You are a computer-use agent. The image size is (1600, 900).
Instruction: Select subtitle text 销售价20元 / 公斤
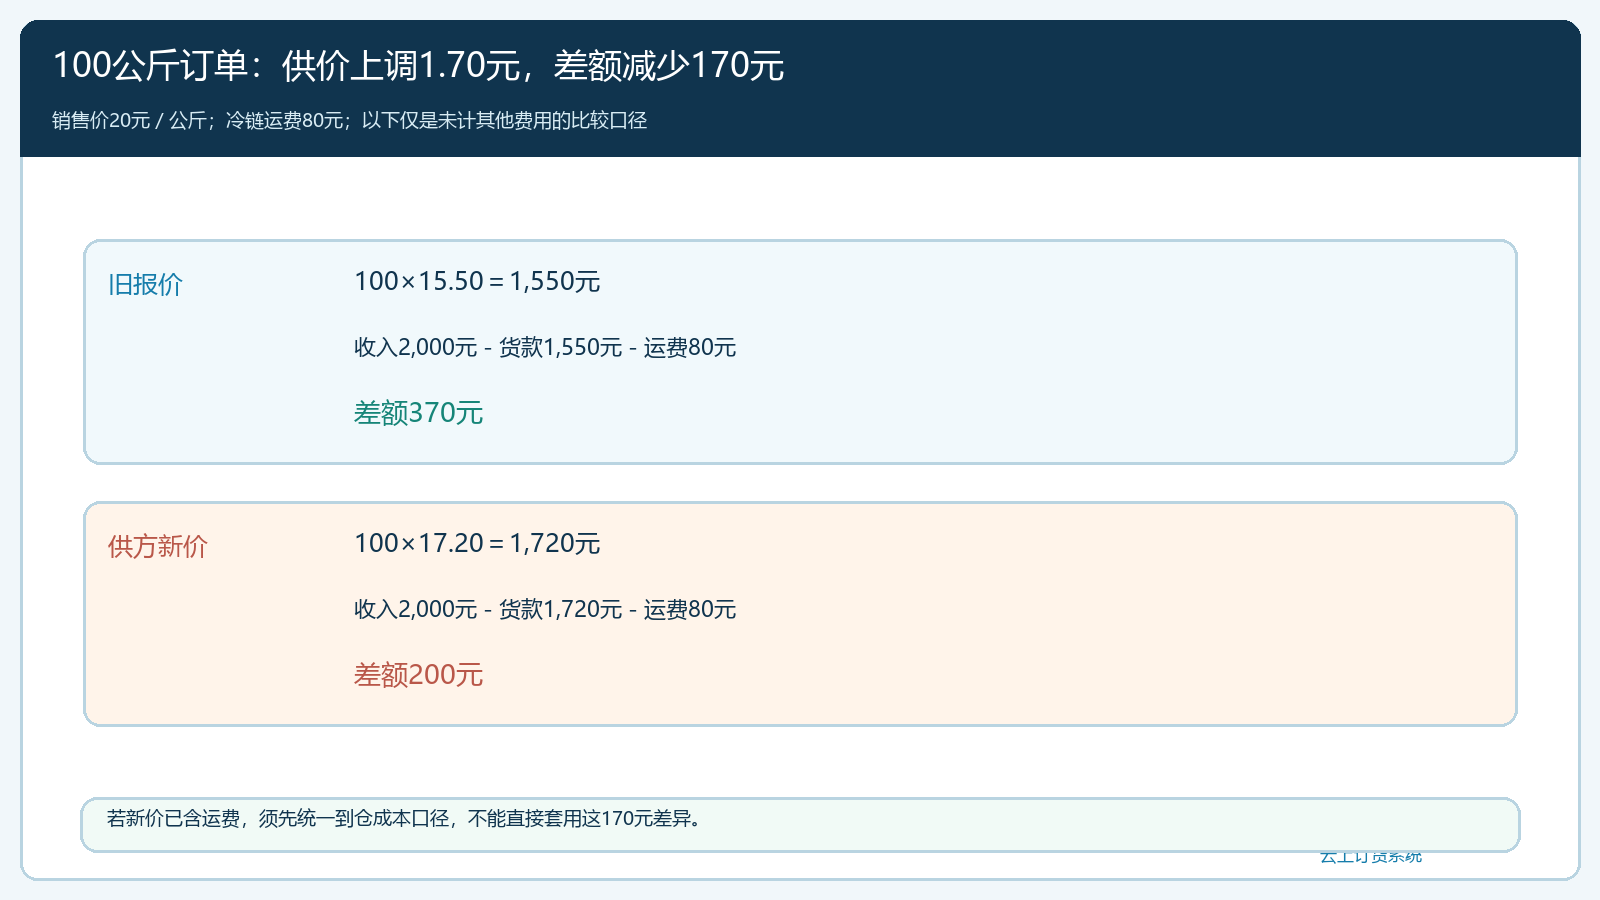130,120
